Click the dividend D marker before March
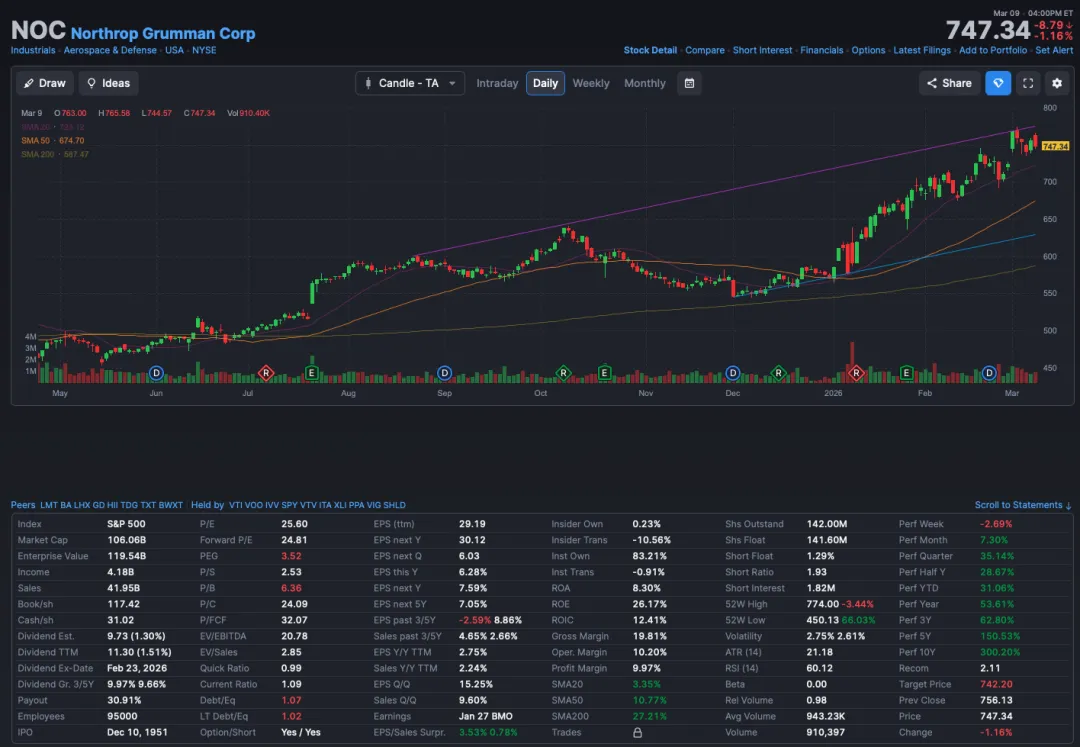Image resolution: width=1080 pixels, height=747 pixels. 989,373
